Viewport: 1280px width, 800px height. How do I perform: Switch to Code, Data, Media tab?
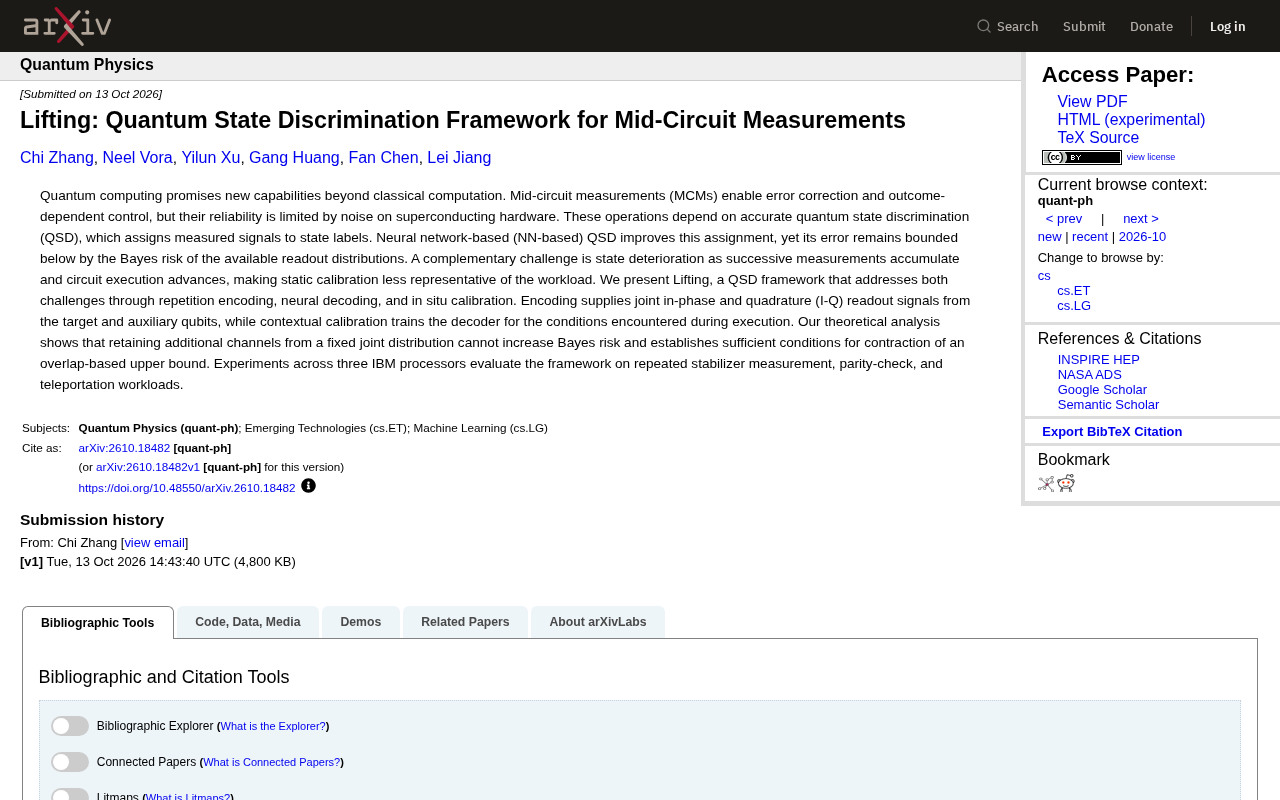[x=248, y=622]
